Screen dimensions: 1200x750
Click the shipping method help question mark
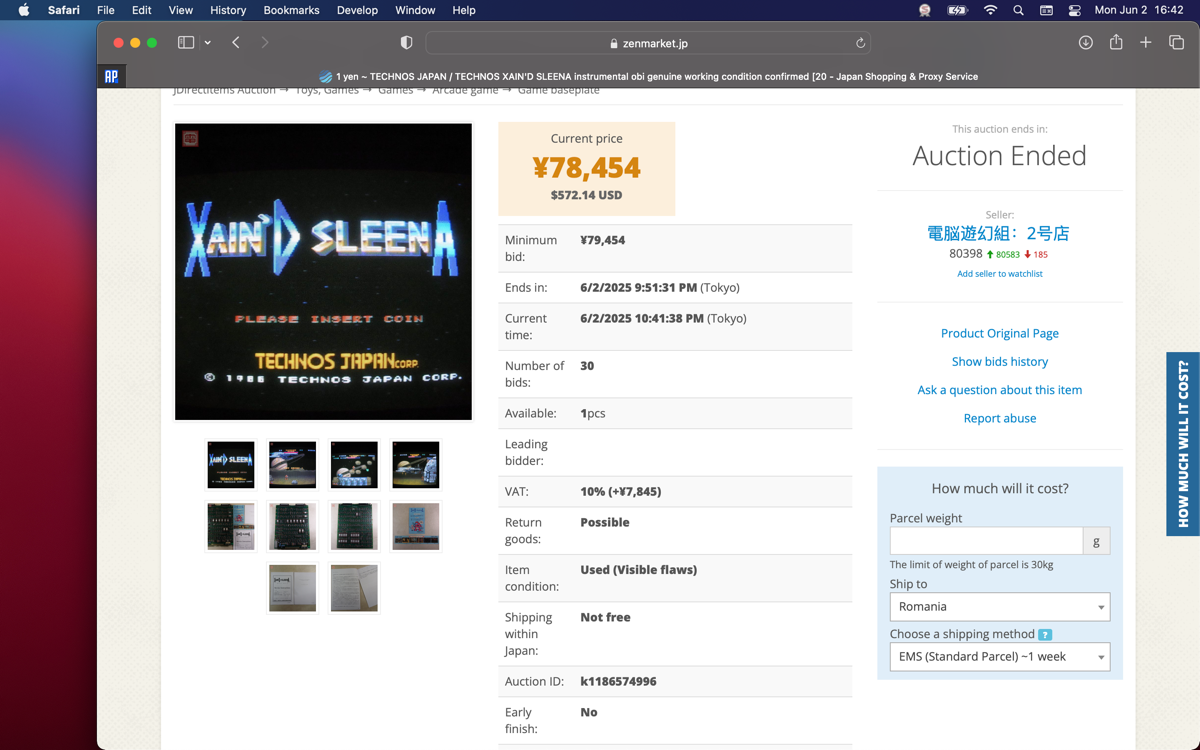(x=1045, y=634)
